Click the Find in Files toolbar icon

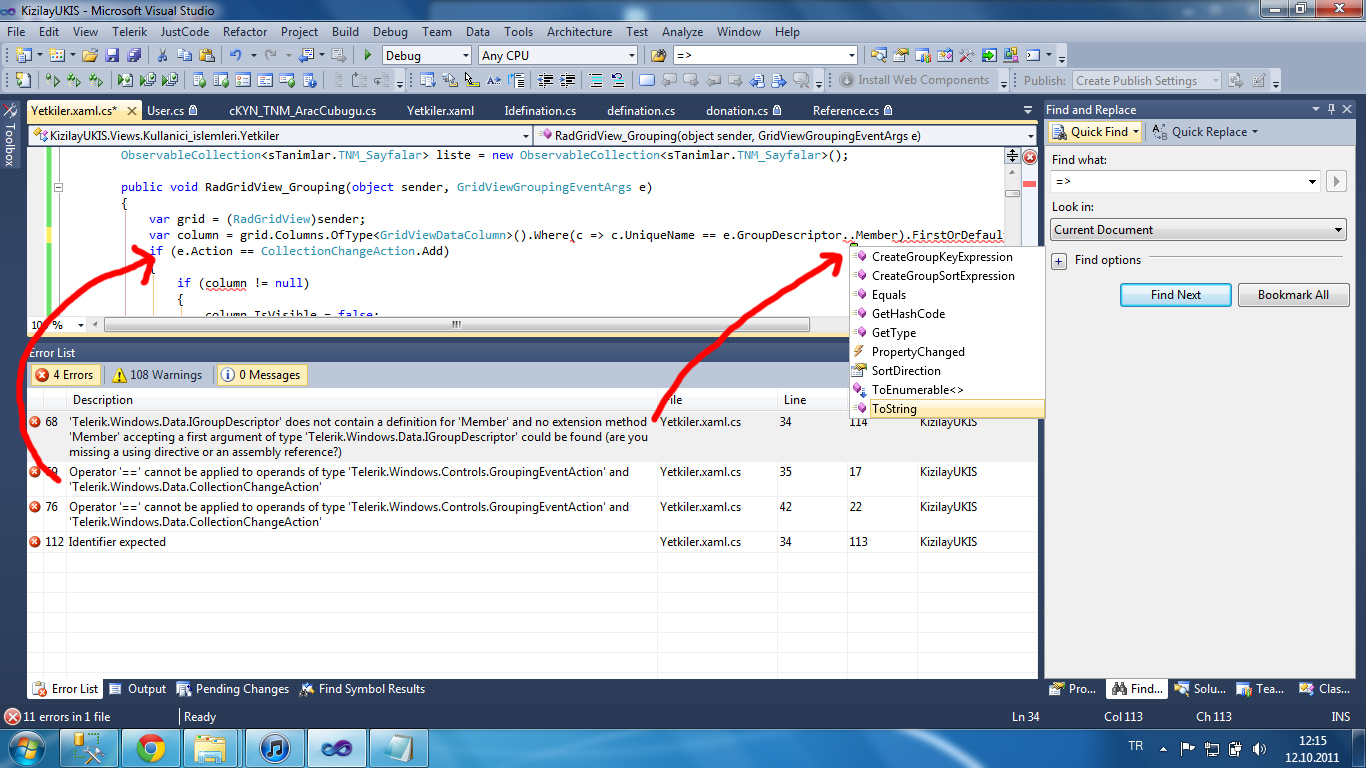pyautogui.click(x=658, y=56)
